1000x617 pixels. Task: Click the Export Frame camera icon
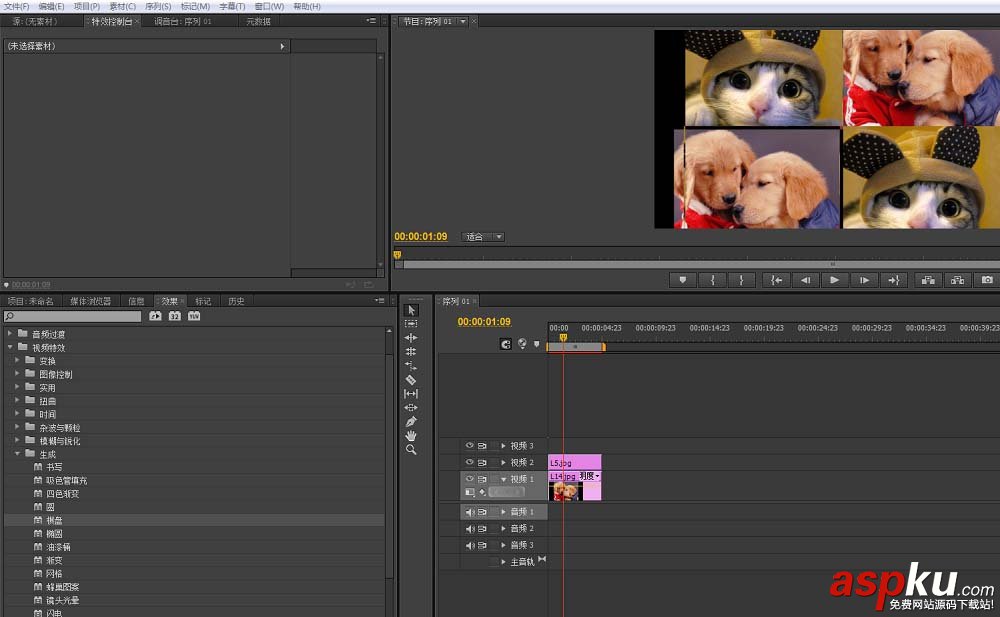[x=987, y=280]
